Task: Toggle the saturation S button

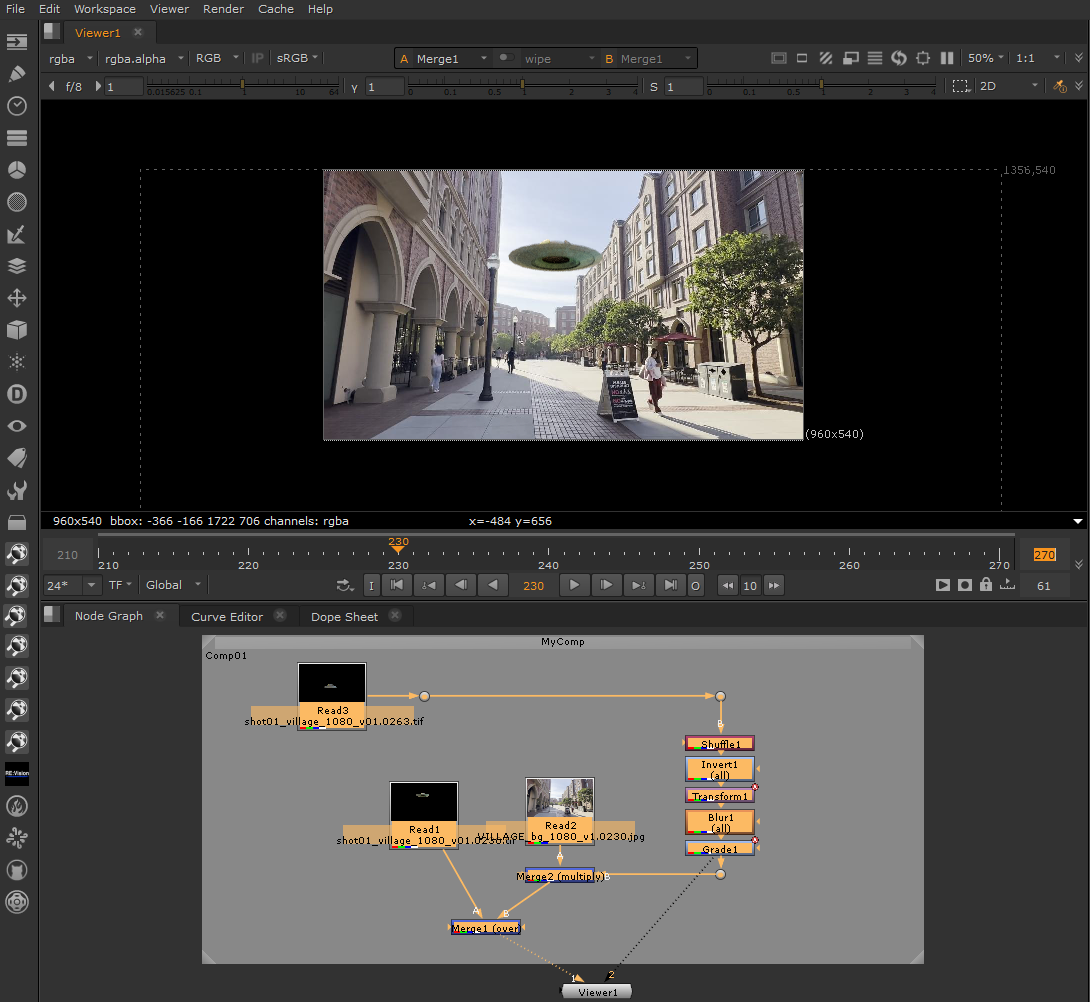Action: pos(653,87)
